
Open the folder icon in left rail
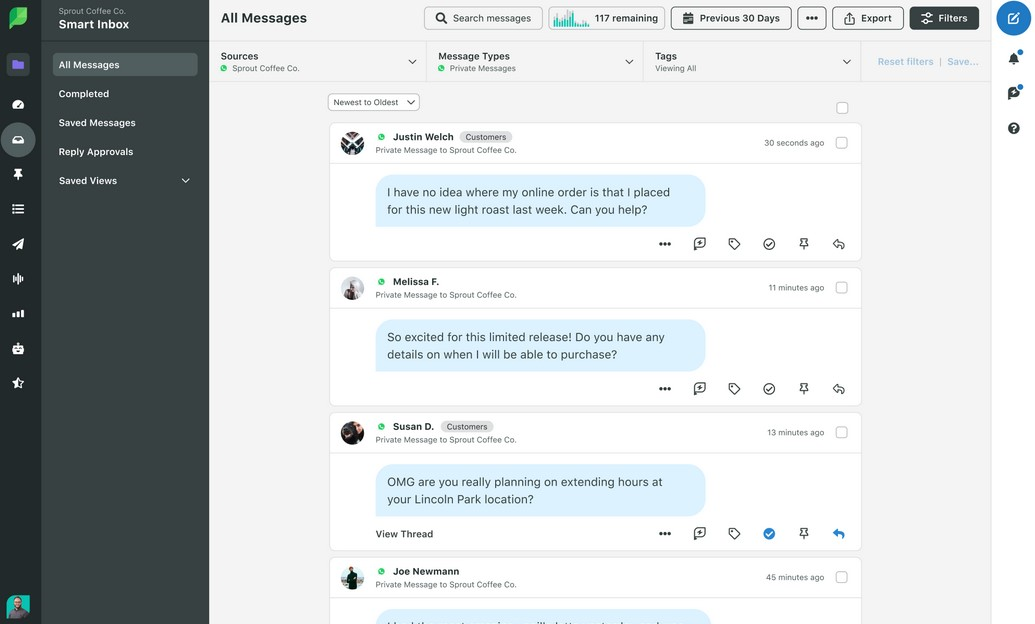click(x=18, y=65)
